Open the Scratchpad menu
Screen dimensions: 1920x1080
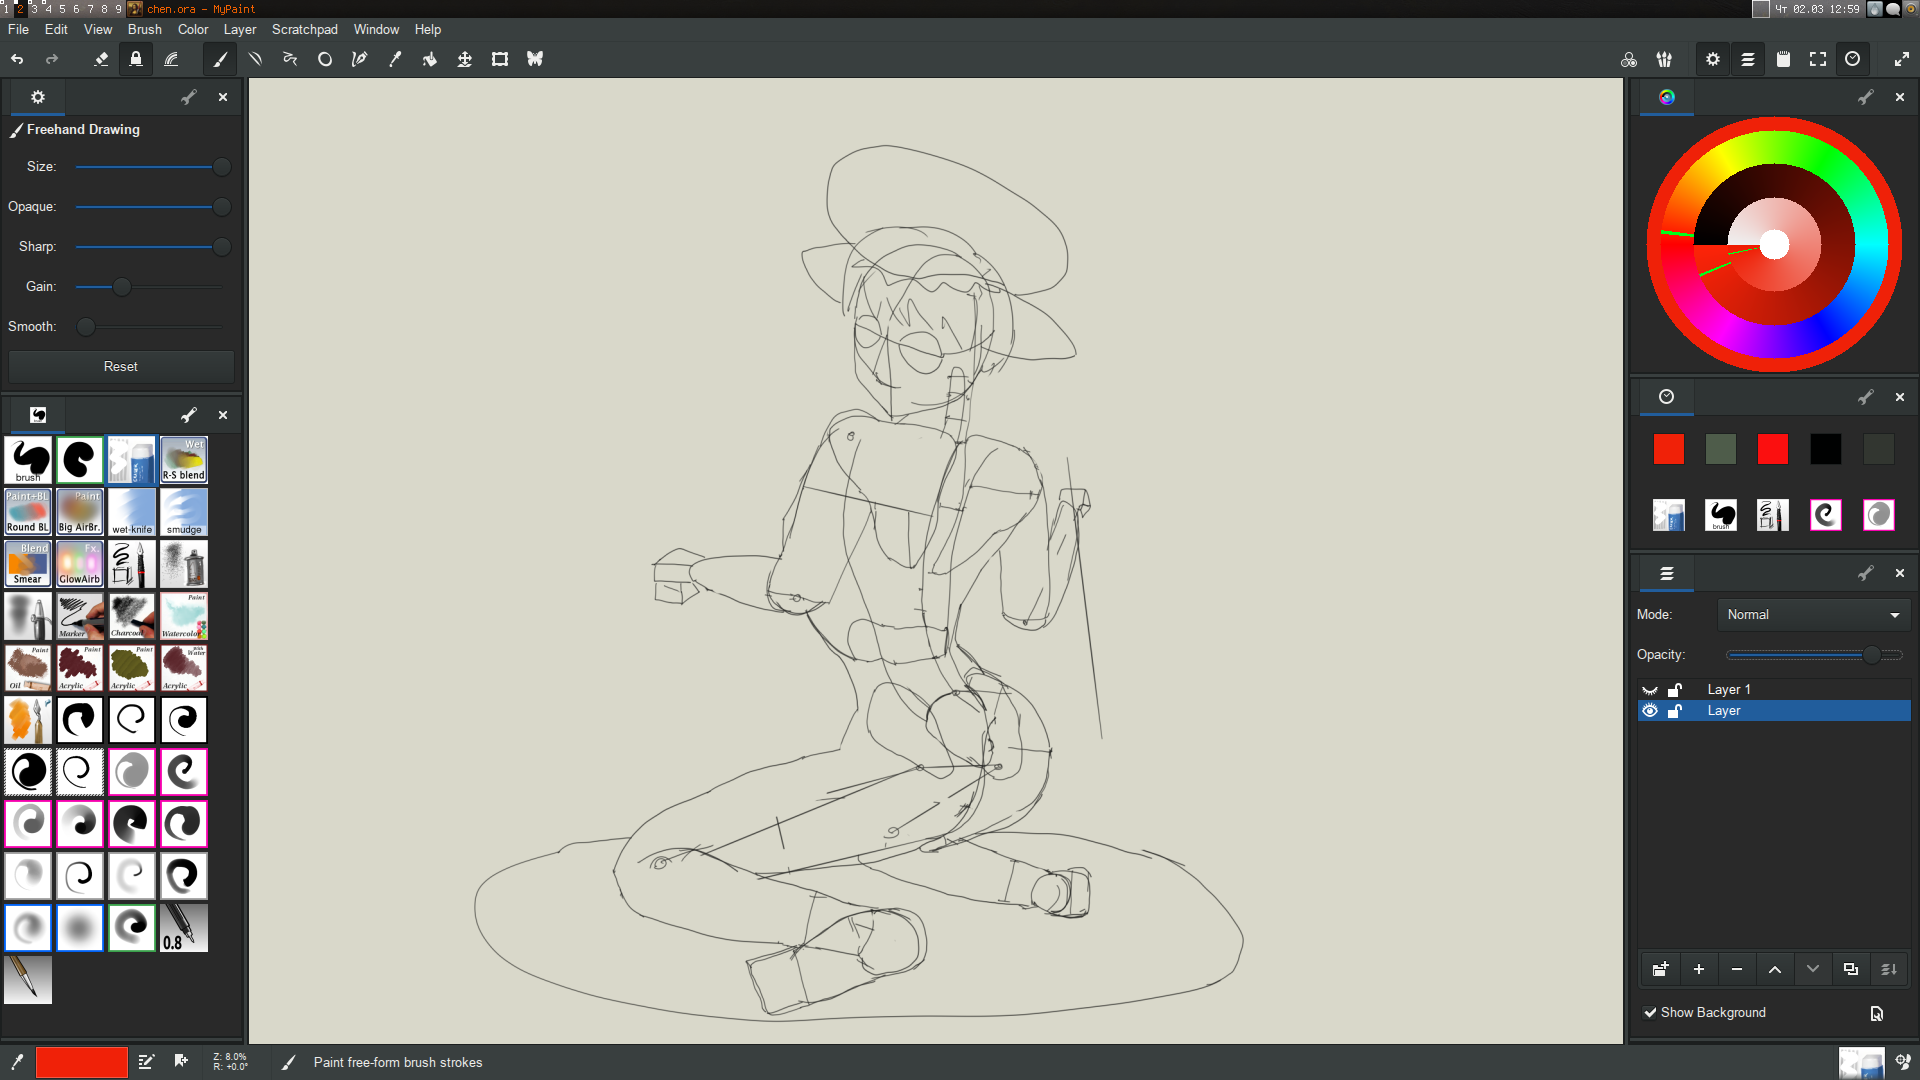point(304,30)
